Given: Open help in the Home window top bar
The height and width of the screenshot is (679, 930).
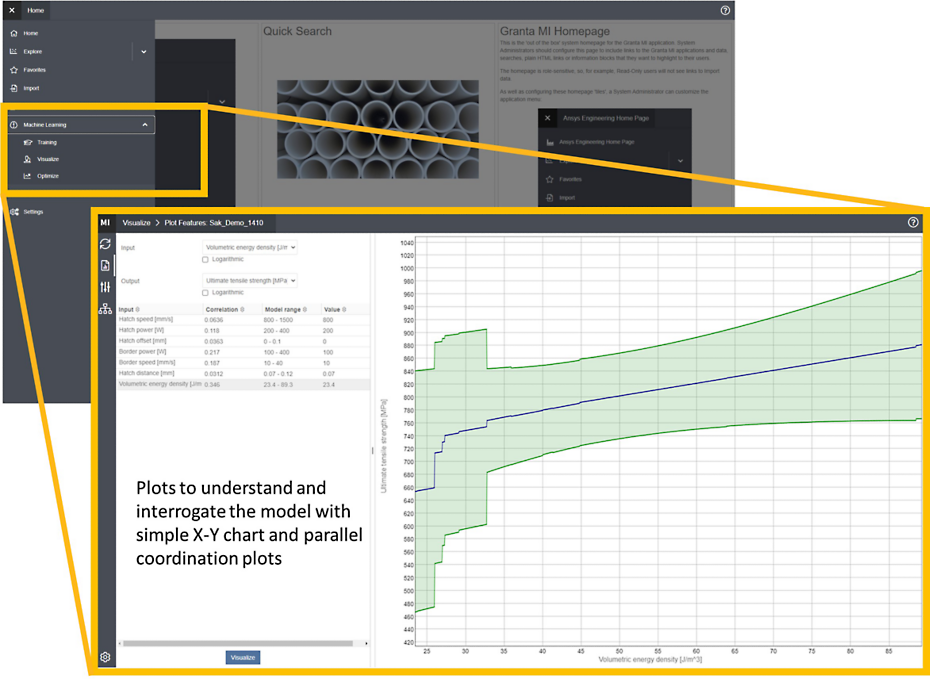Looking at the screenshot, I should 725,10.
